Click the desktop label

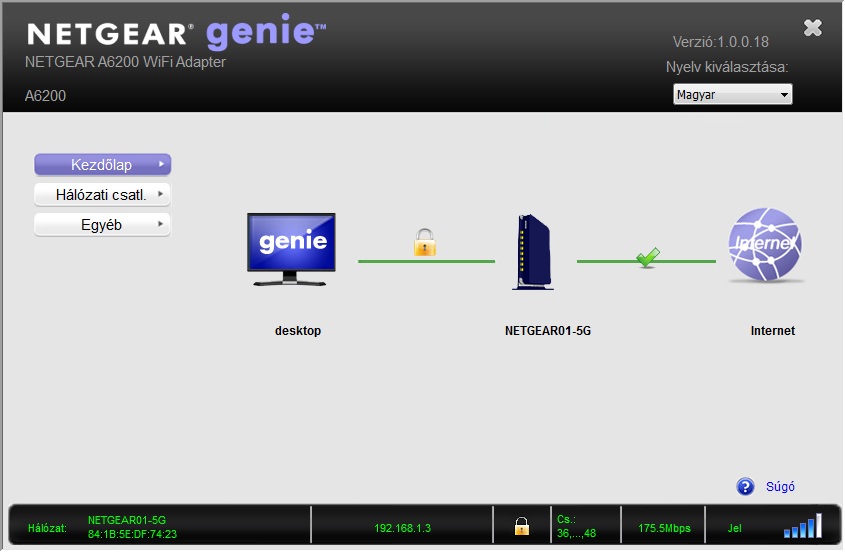(x=298, y=330)
